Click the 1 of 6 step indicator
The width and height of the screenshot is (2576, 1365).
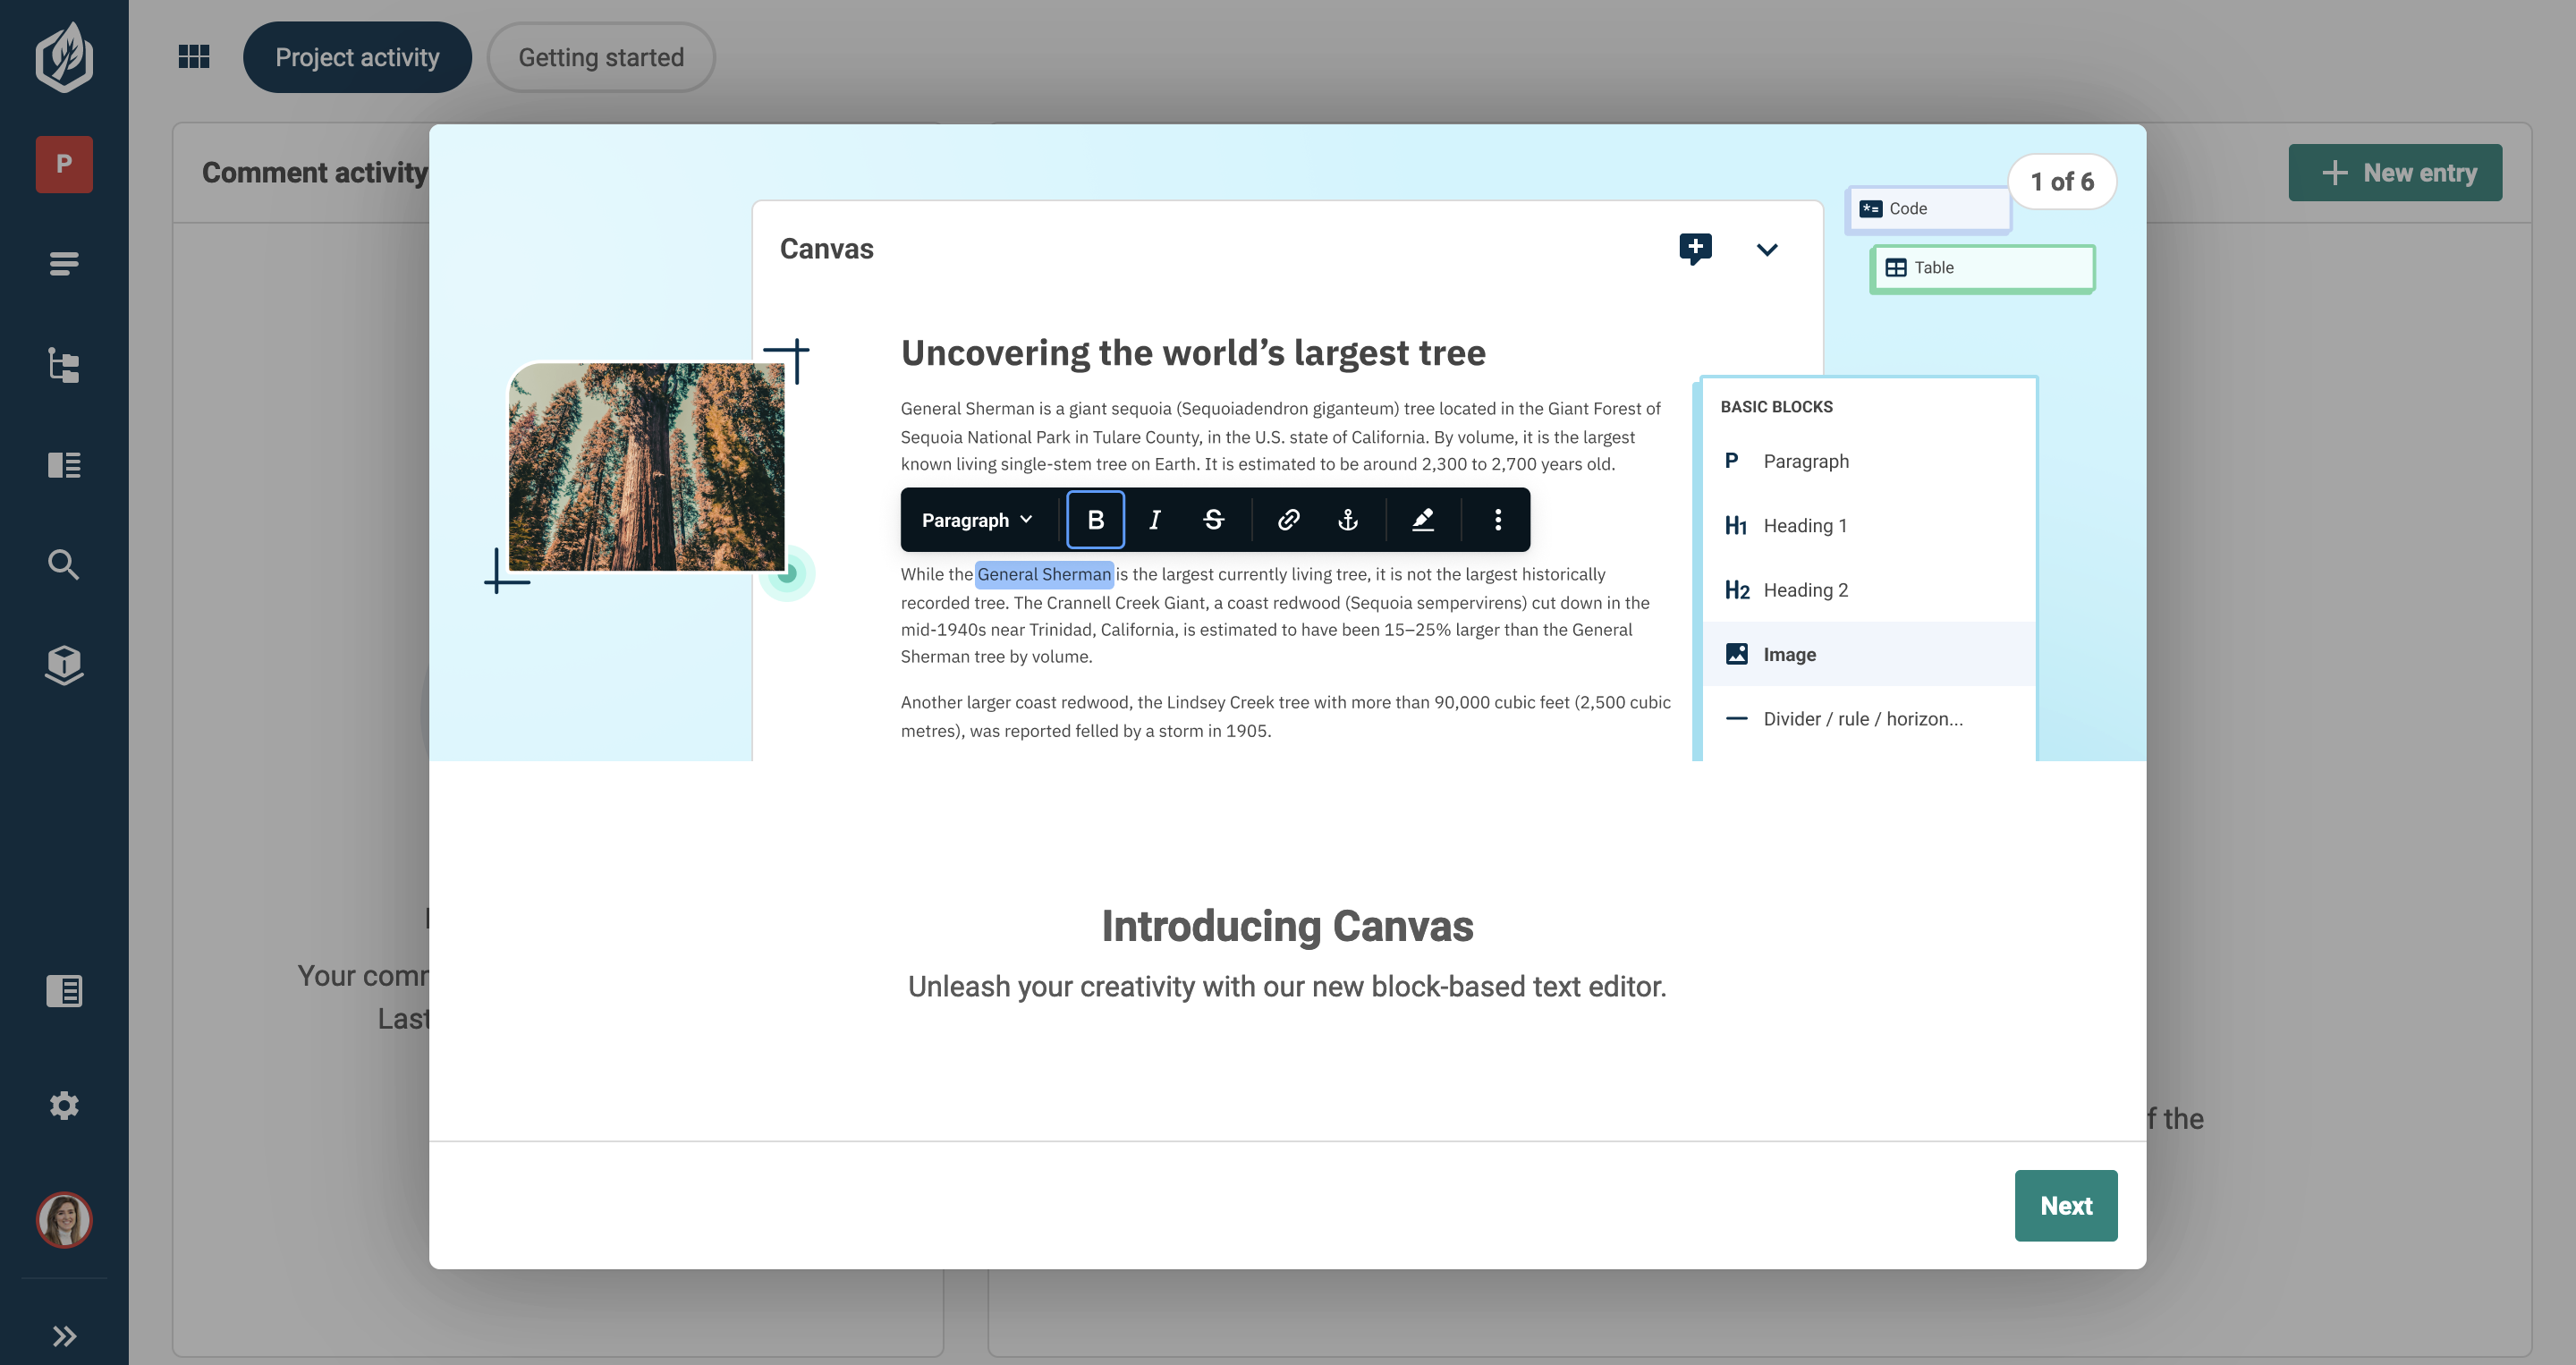(2061, 182)
